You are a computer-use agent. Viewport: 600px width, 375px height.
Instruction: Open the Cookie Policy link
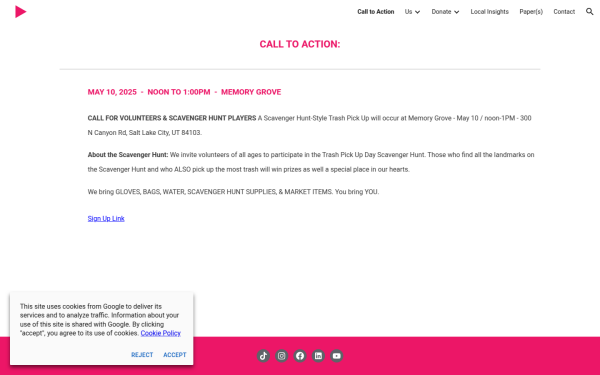(161, 333)
